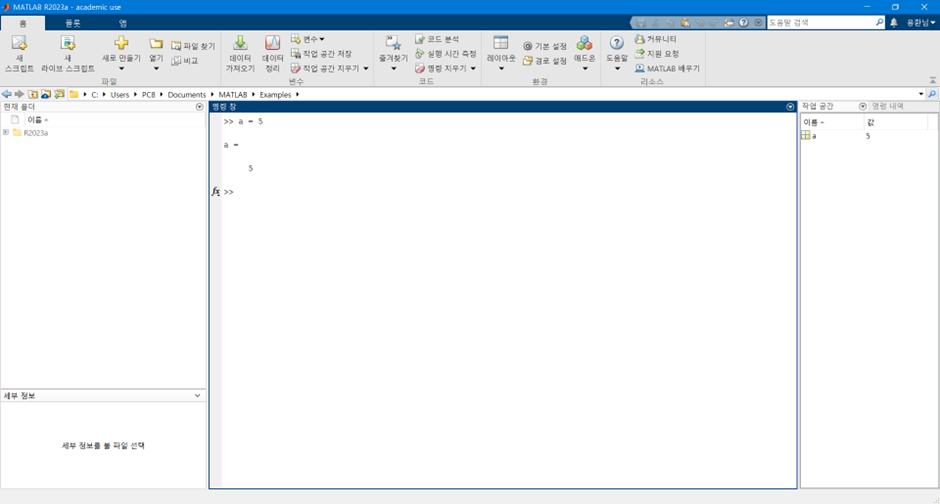This screenshot has height=504, width=940.
Task: Click 데이터 가져오기 (Import Data)
Action: [x=240, y=53]
